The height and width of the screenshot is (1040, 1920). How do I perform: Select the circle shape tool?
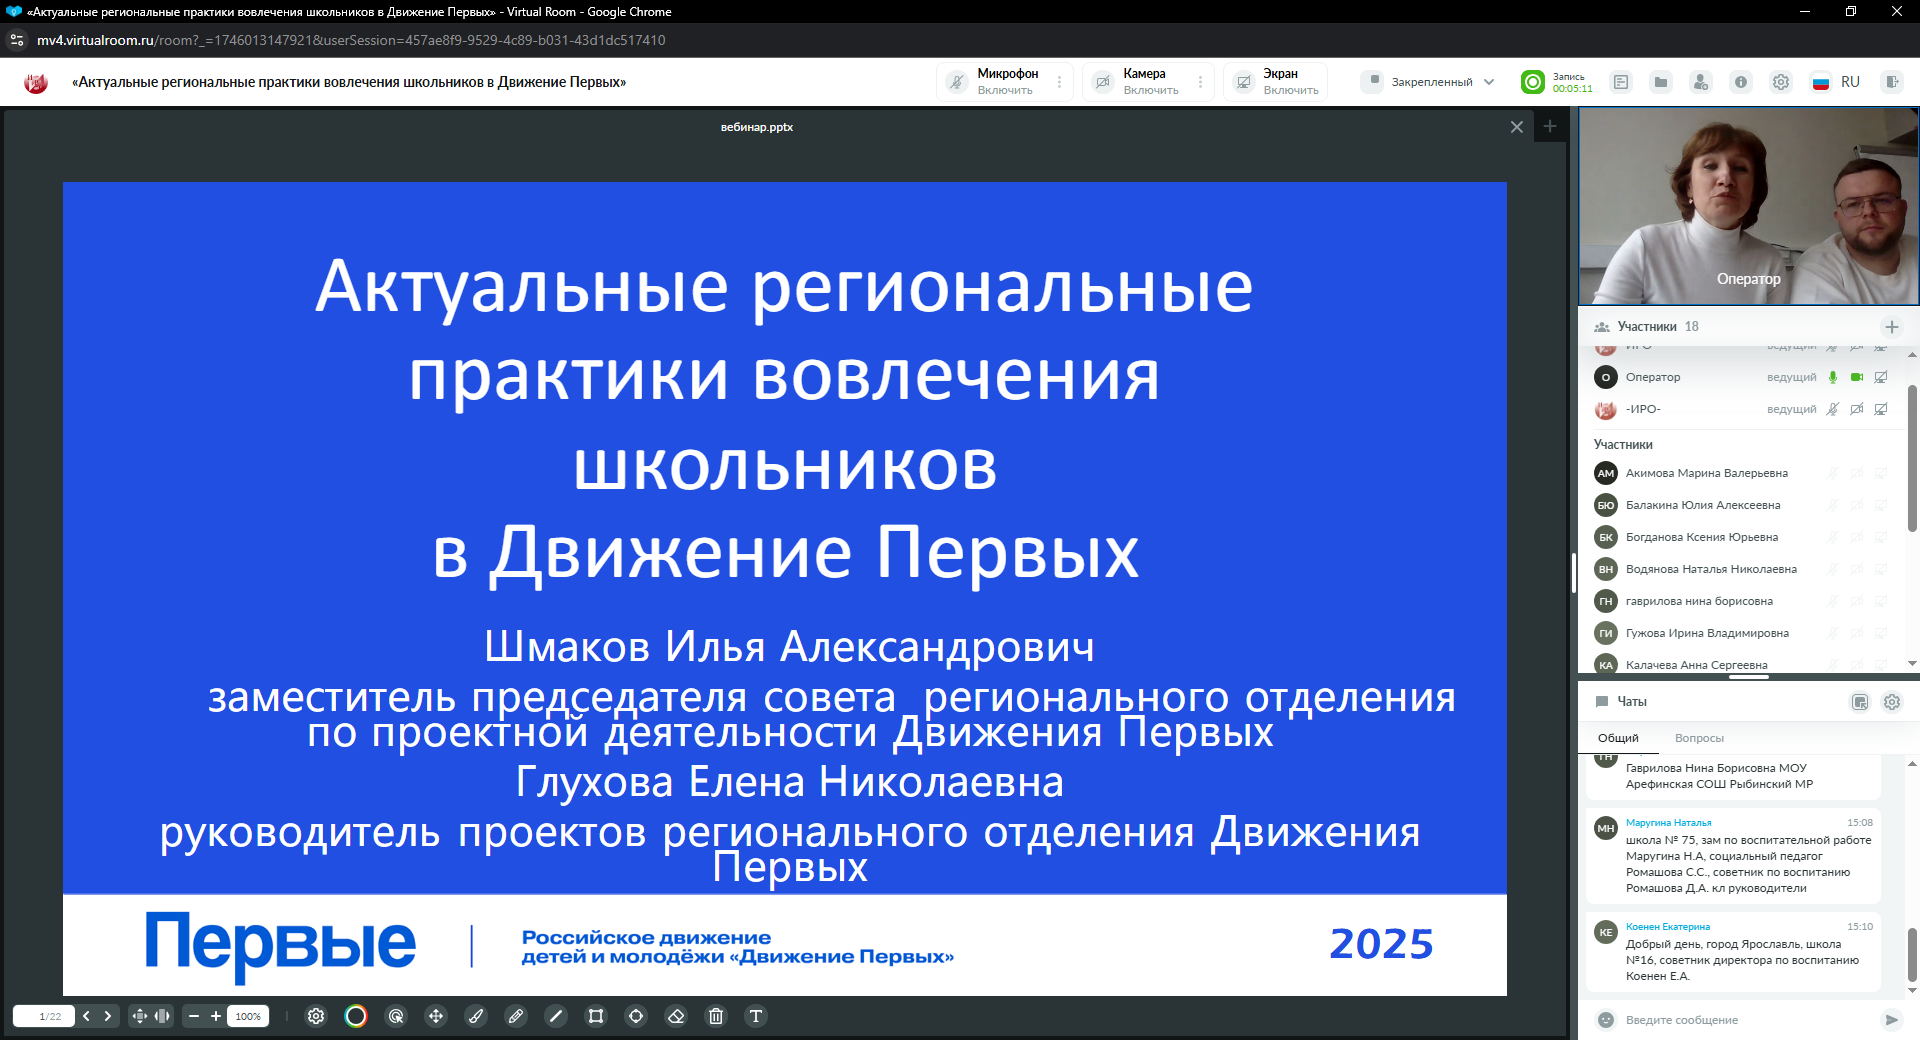[x=636, y=1016]
